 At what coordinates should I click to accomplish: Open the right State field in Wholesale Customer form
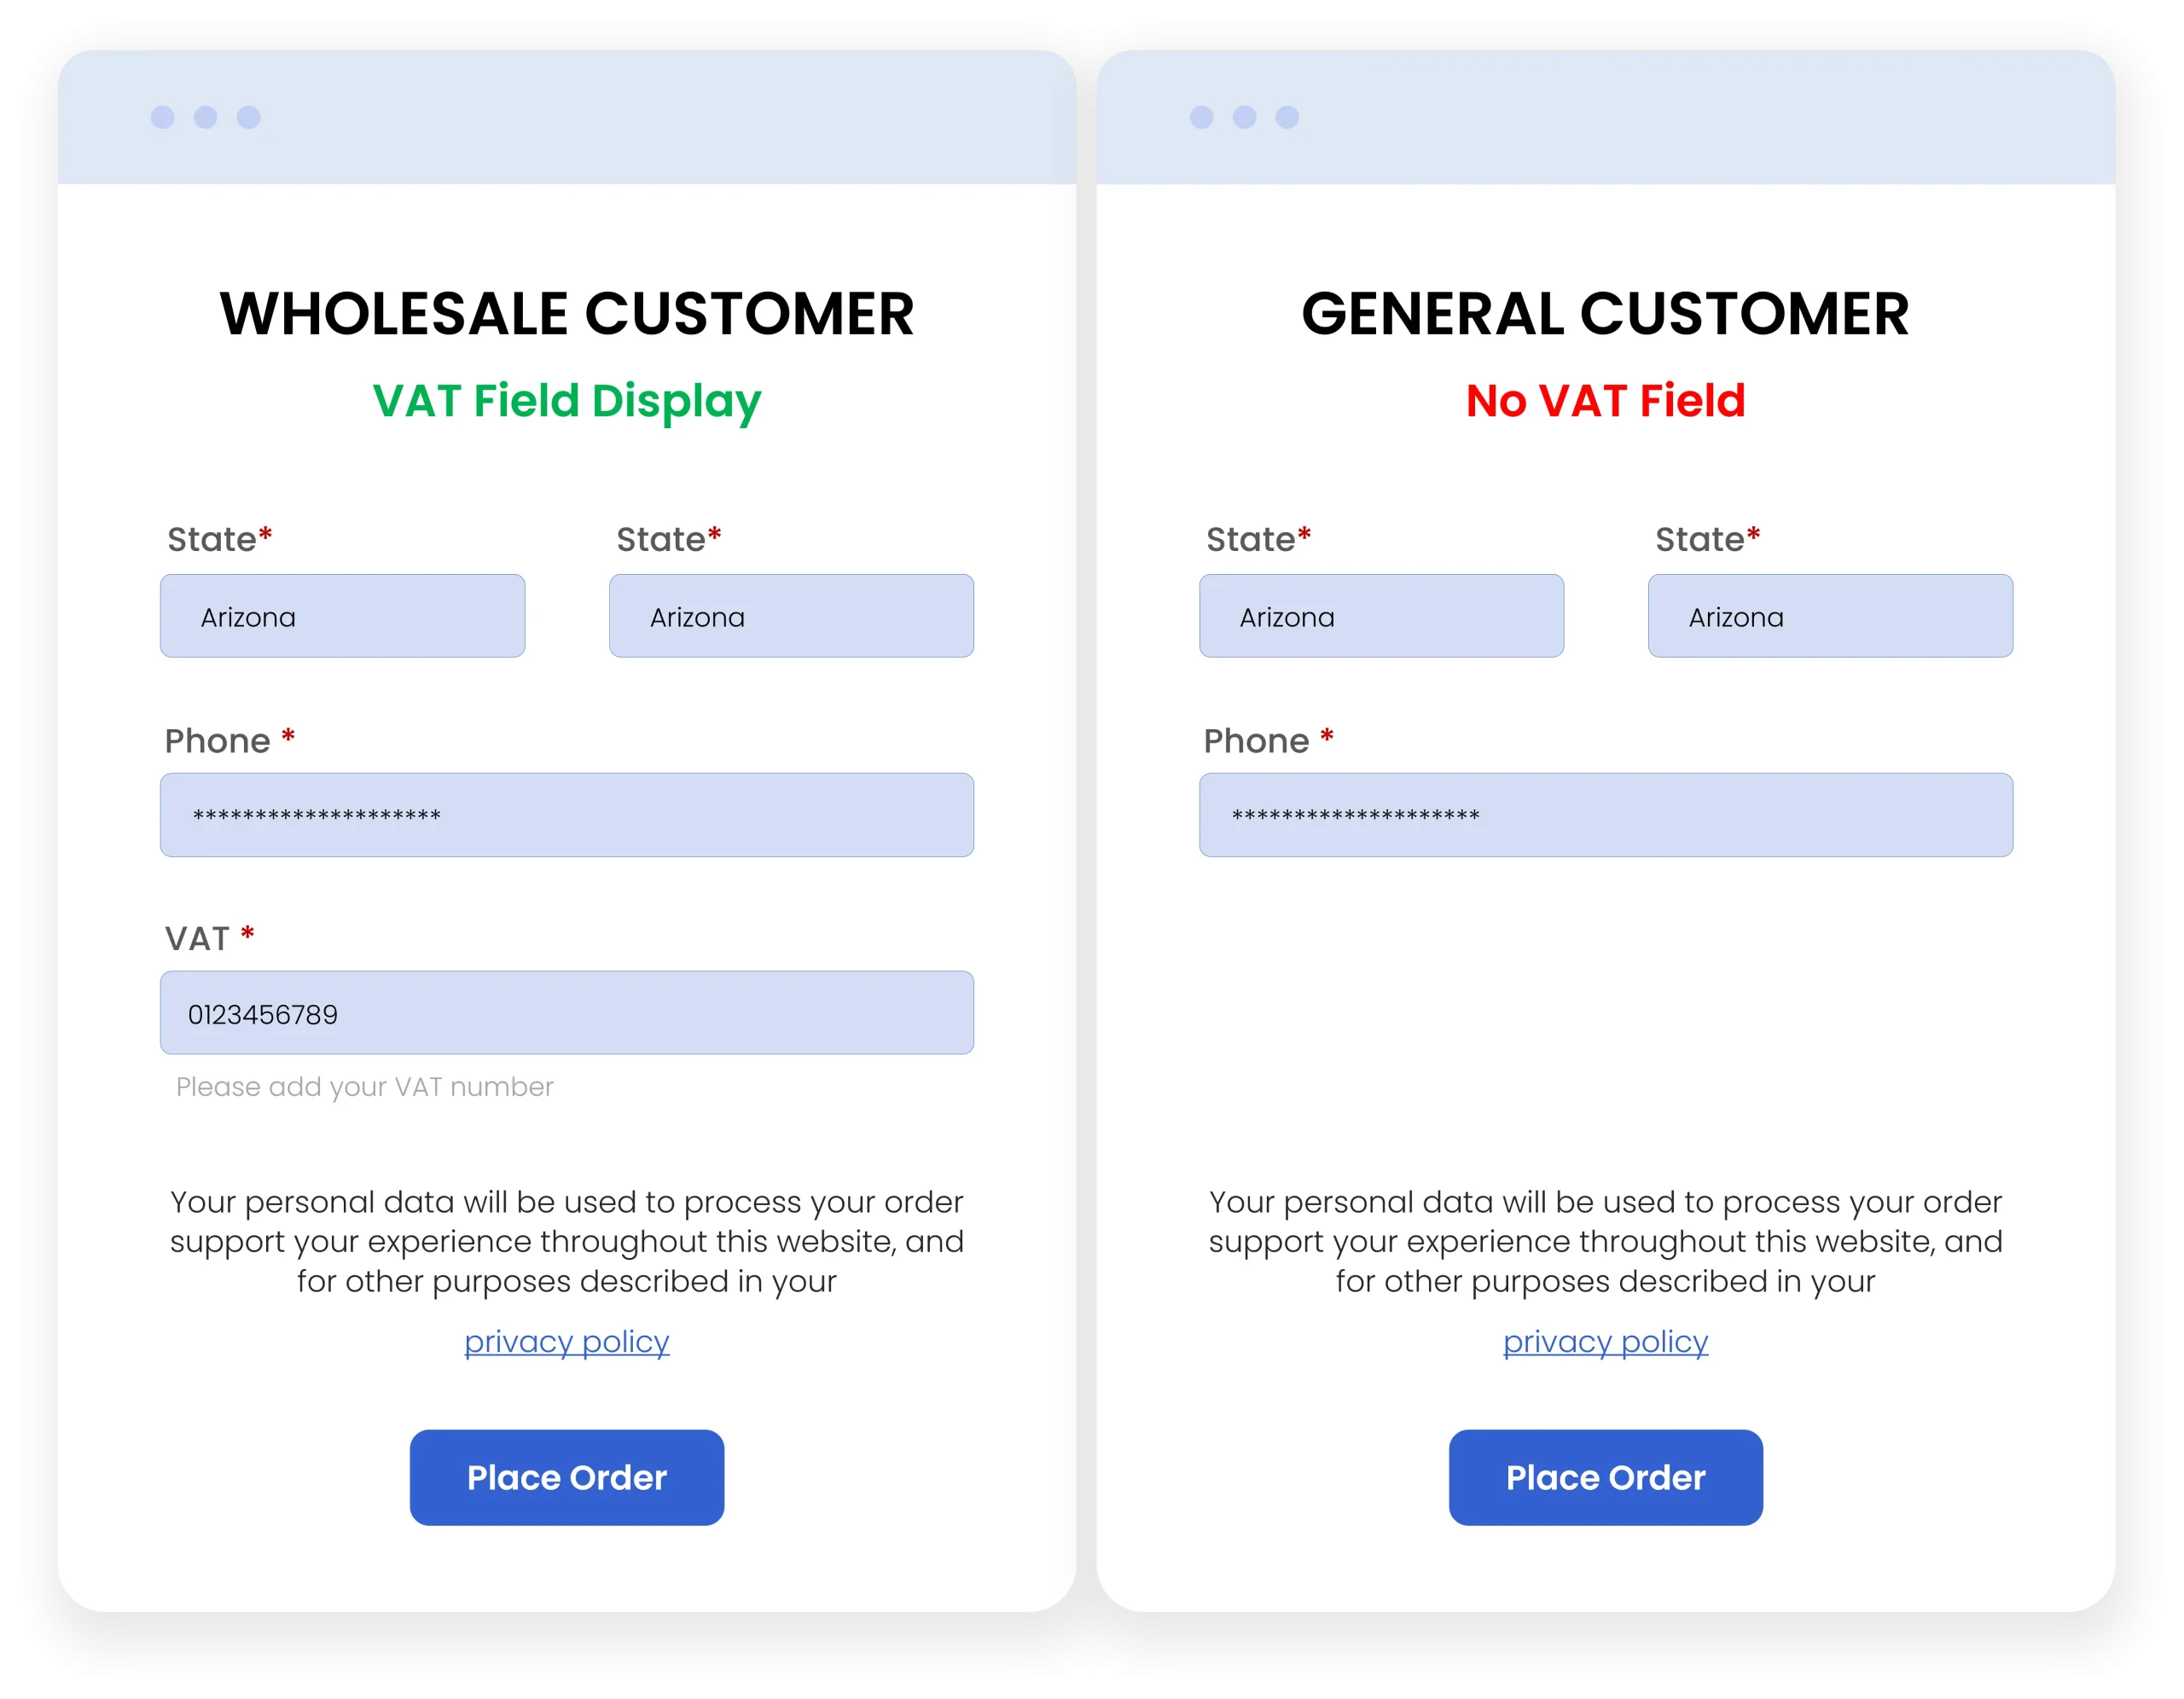(x=791, y=616)
